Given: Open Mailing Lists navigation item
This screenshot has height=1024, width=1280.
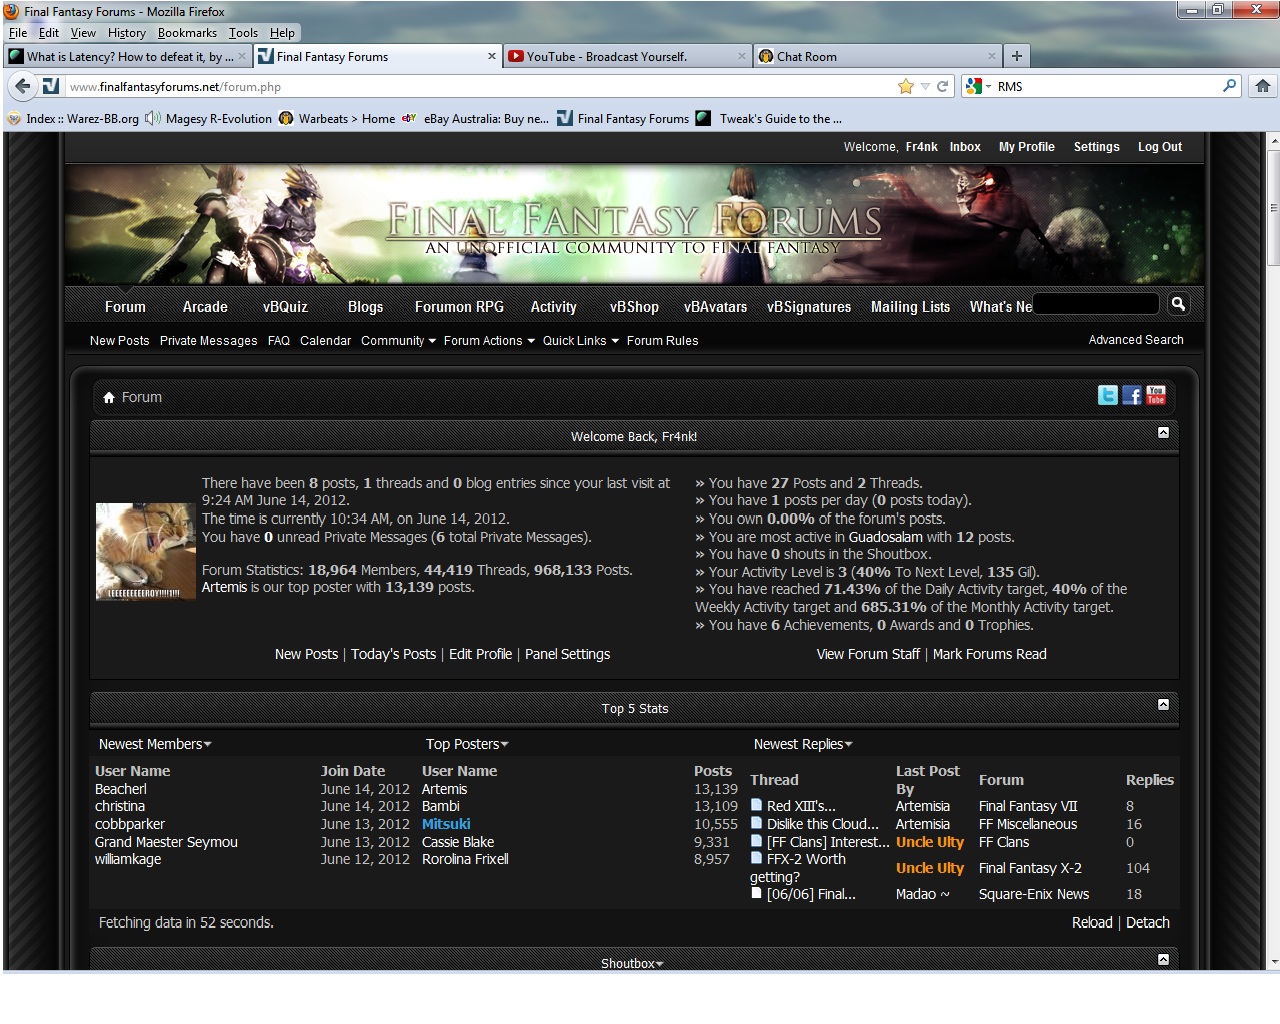Looking at the screenshot, I should [910, 307].
